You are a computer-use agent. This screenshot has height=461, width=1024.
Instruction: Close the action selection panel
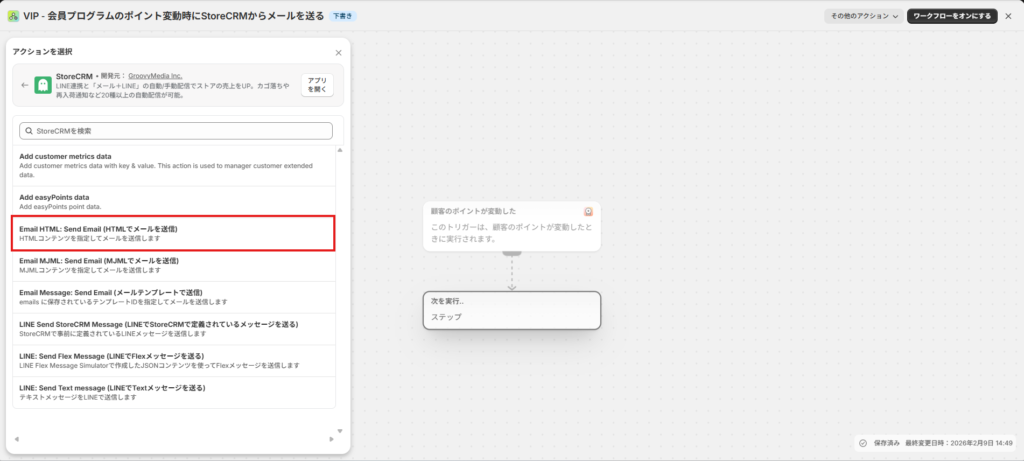point(338,52)
